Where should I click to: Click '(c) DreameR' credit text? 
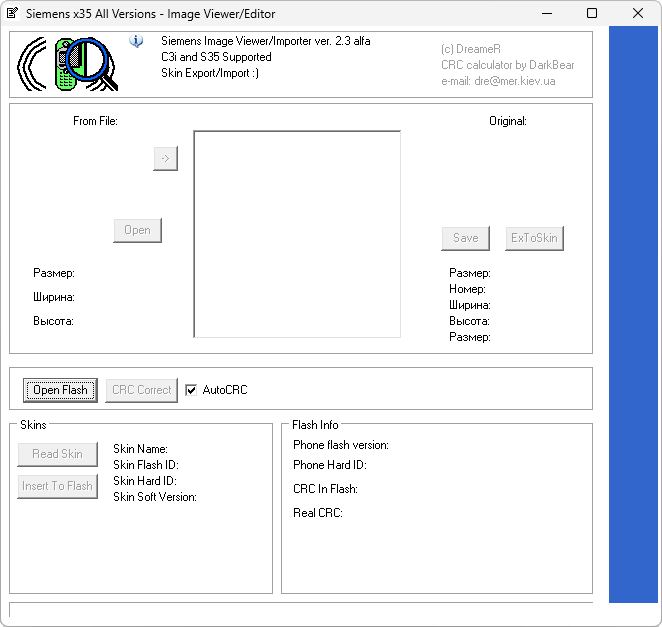click(x=471, y=49)
